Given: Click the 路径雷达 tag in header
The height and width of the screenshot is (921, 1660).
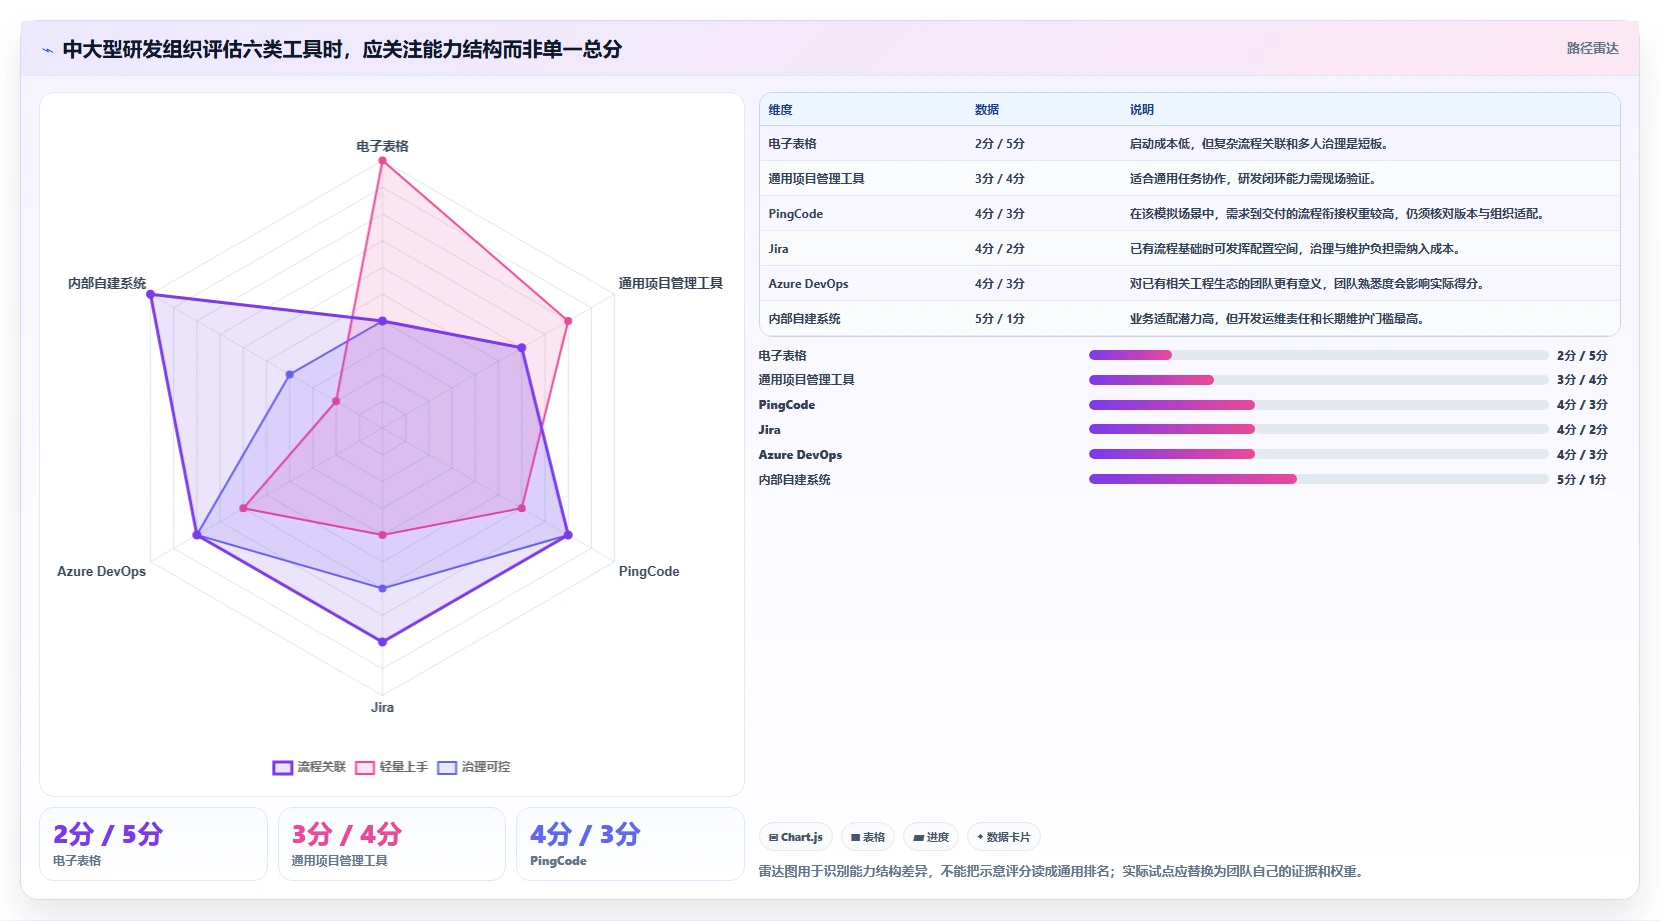Looking at the screenshot, I should coord(1592,48).
